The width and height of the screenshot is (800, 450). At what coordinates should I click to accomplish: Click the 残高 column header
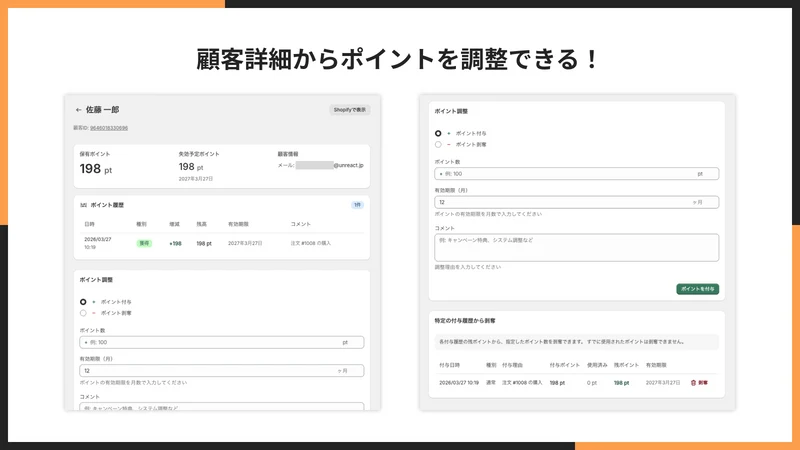point(202,224)
